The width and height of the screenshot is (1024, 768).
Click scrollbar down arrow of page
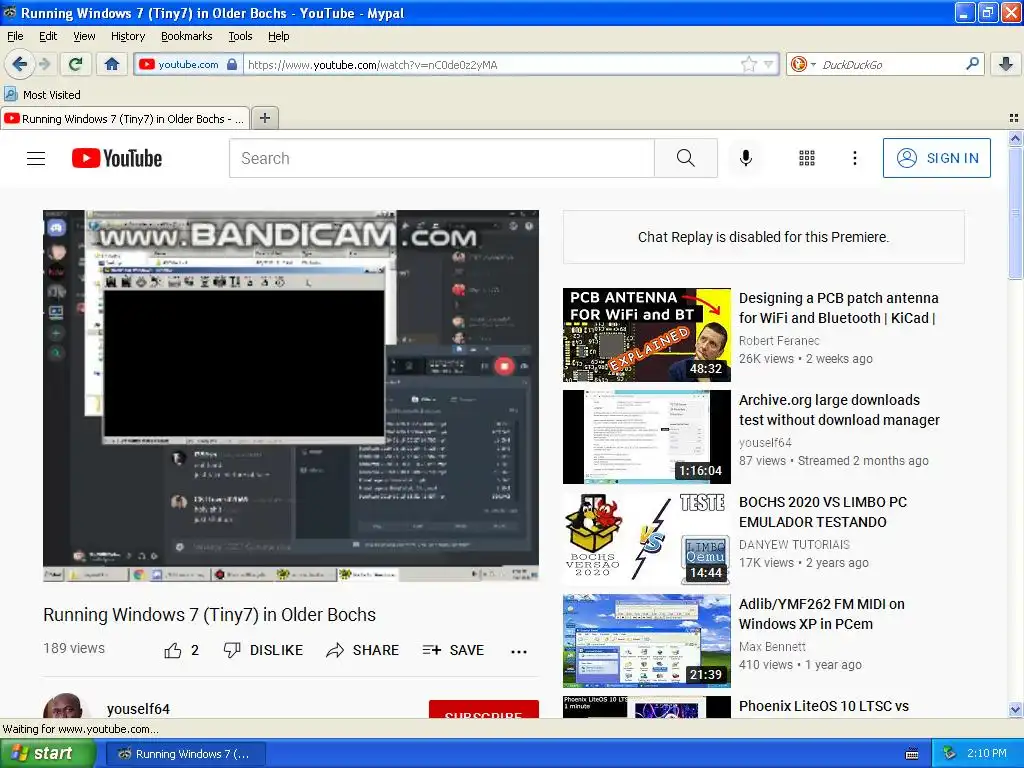coord(1015,709)
